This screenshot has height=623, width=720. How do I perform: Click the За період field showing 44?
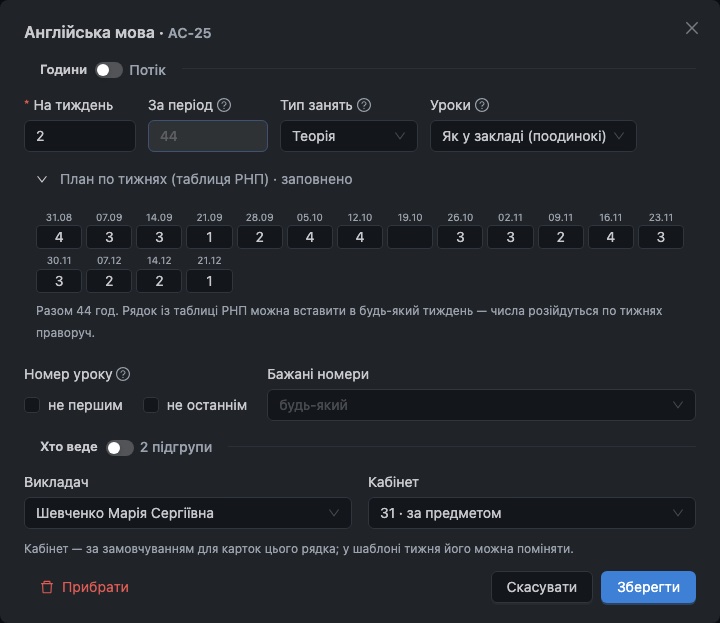pyautogui.click(x=208, y=136)
